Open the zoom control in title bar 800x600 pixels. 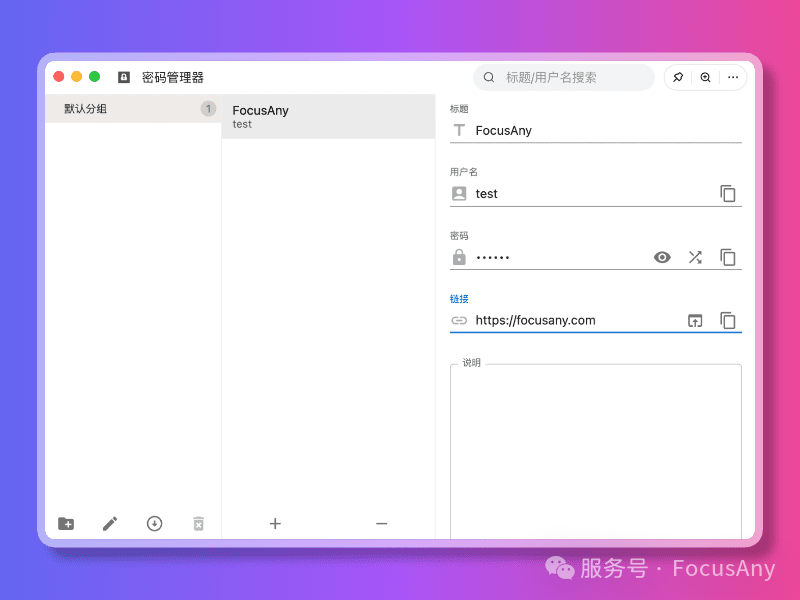pos(705,77)
